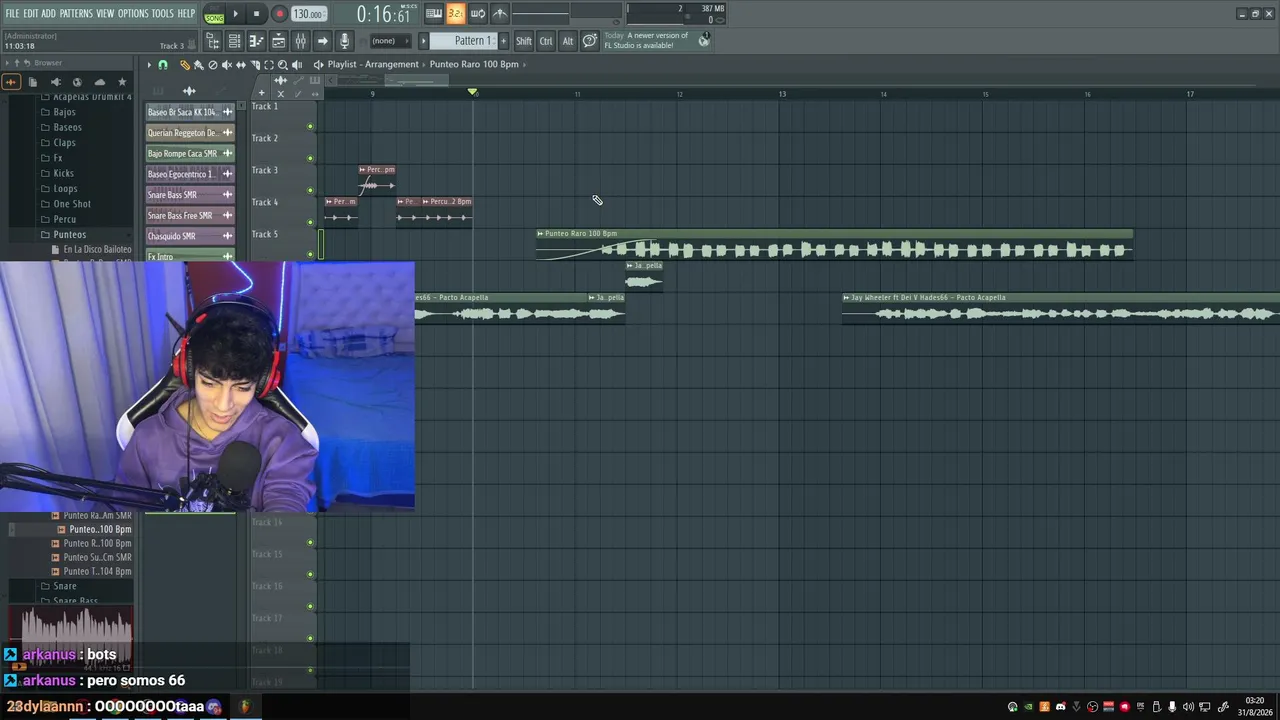Screen dimensions: 1280x720
Task: Switch browser to the files tab
Action: [x=33, y=82]
